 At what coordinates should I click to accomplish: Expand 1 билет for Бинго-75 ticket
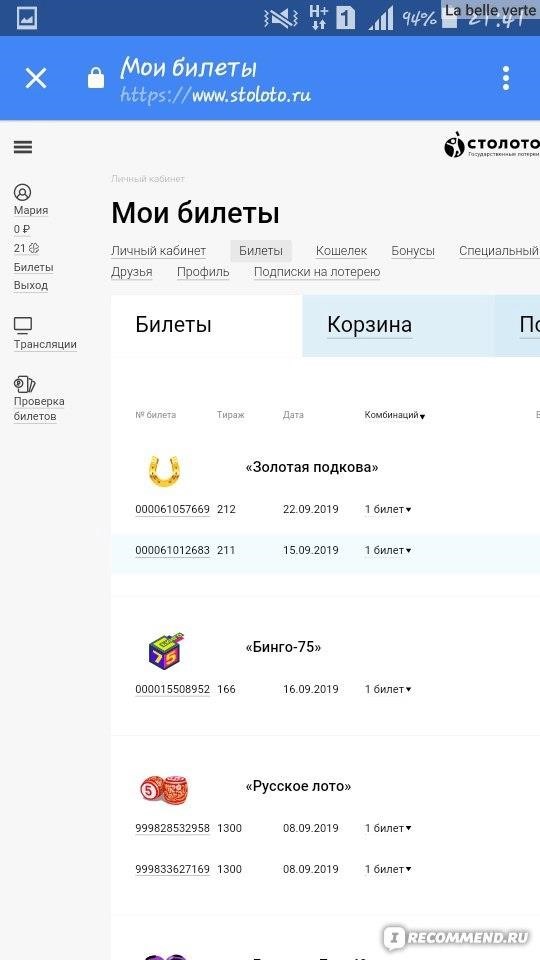click(x=388, y=689)
